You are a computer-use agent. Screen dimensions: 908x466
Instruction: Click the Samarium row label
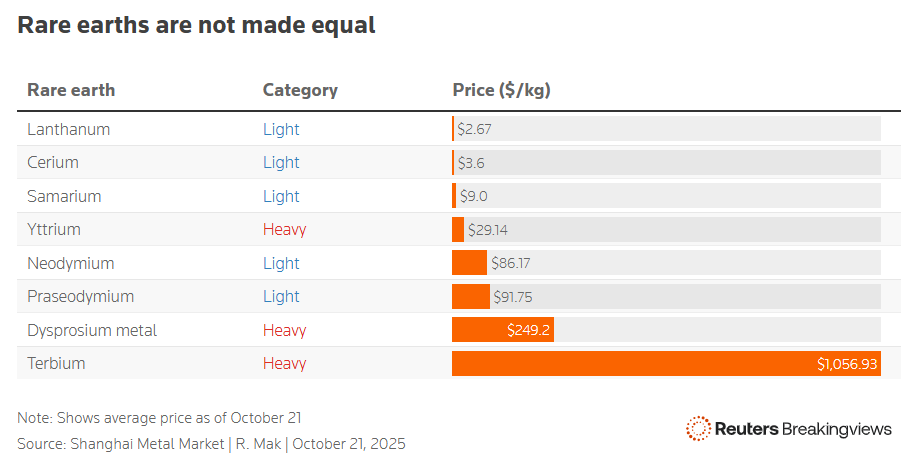point(64,196)
